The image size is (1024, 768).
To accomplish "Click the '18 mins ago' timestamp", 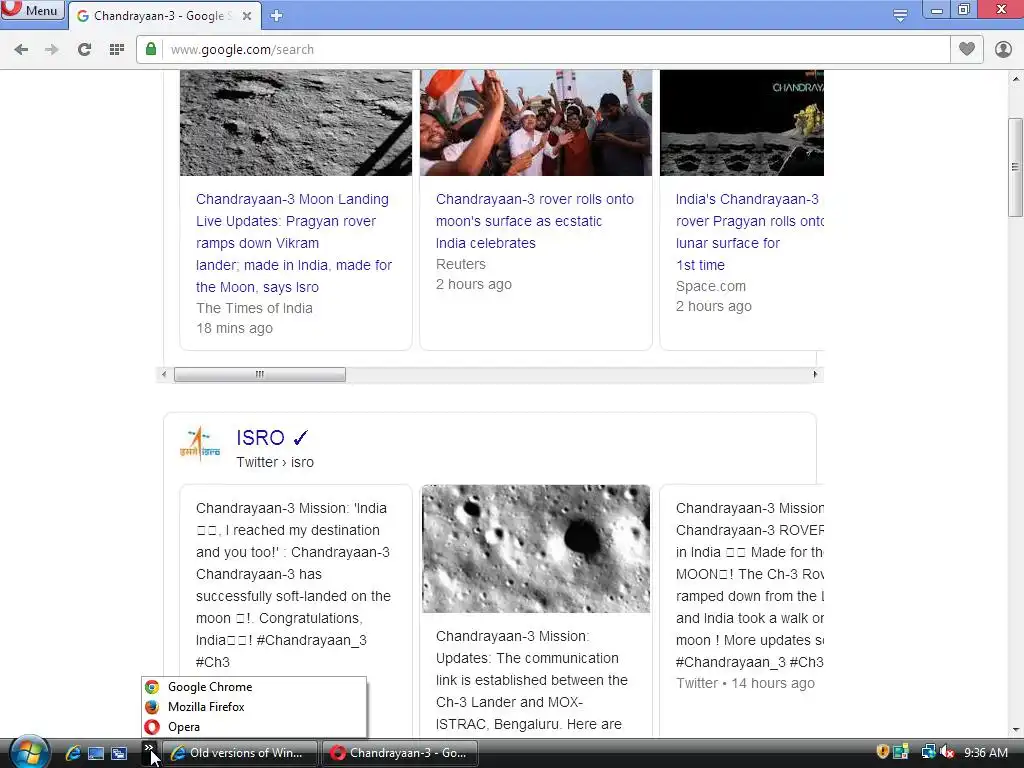I will (x=234, y=328).
